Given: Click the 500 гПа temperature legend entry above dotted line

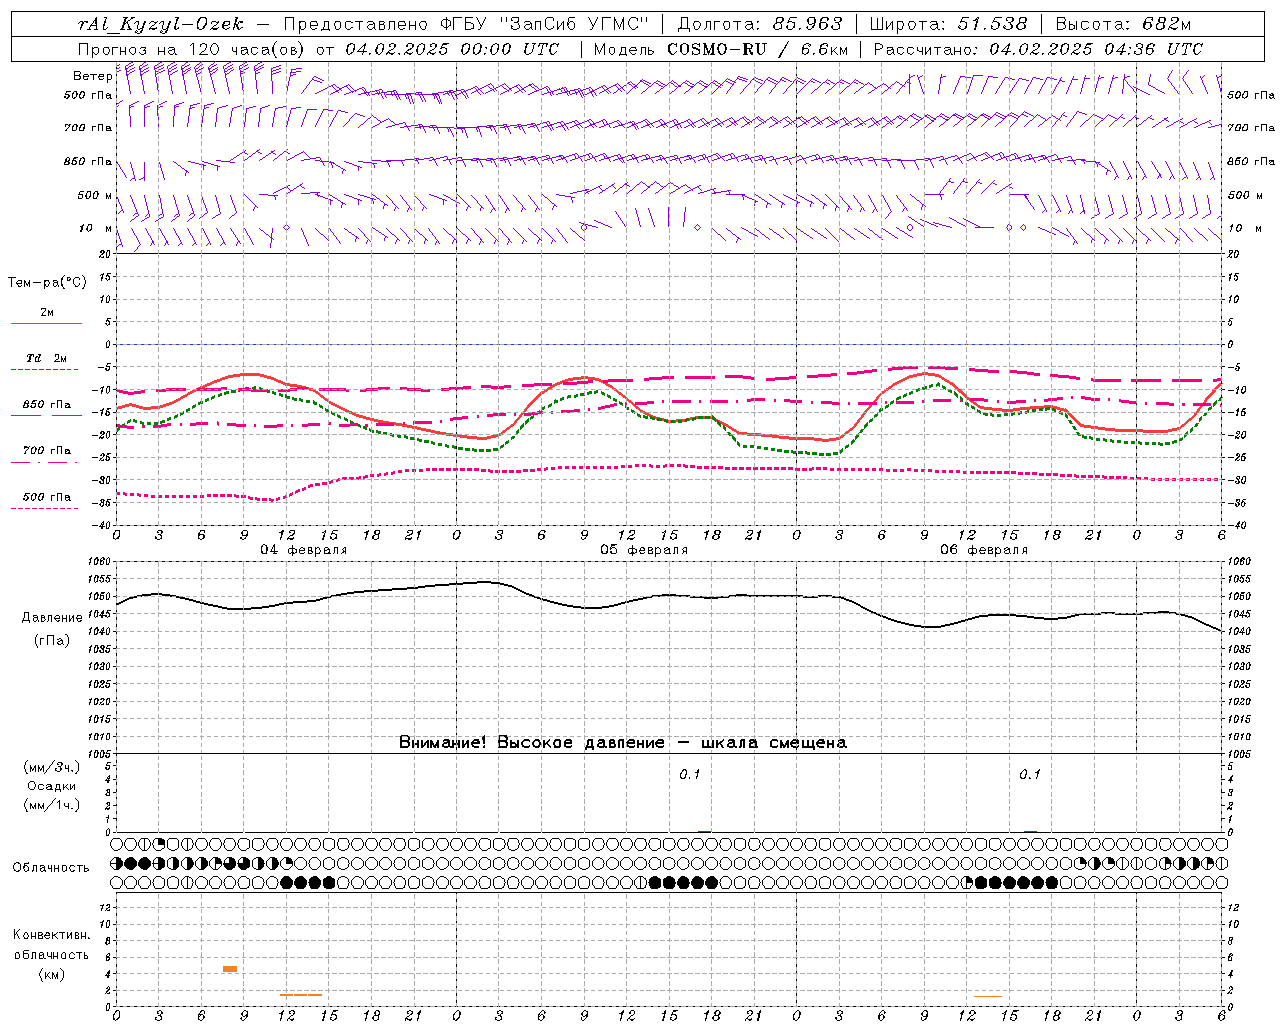Looking at the screenshot, I should [x=47, y=497].
